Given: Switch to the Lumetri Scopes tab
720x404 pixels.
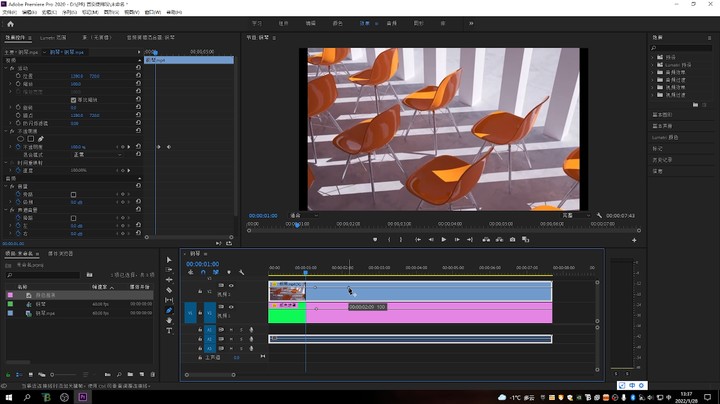Looking at the screenshot, I should (53, 38).
